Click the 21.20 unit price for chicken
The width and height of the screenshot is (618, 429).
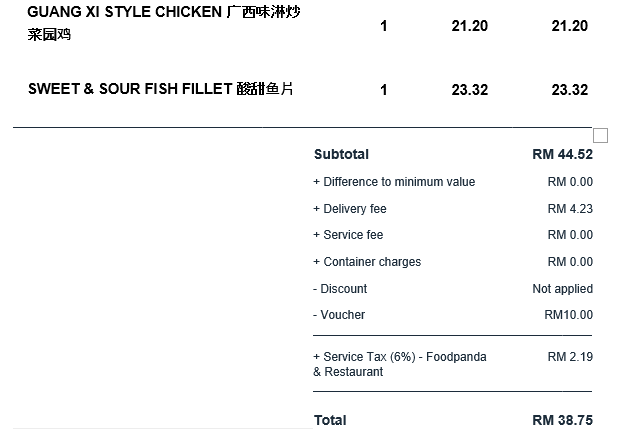(x=469, y=26)
